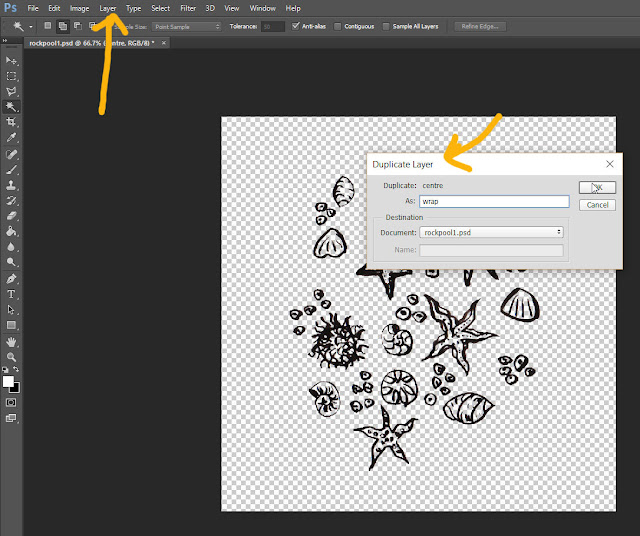Image resolution: width=640 pixels, height=536 pixels.
Task: Swap foreground and background colors
Action: coord(16,369)
